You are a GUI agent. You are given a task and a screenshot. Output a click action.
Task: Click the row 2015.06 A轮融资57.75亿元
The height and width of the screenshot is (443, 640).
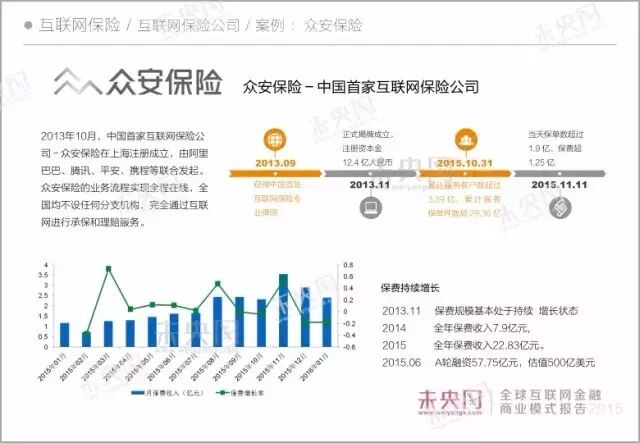pos(489,363)
